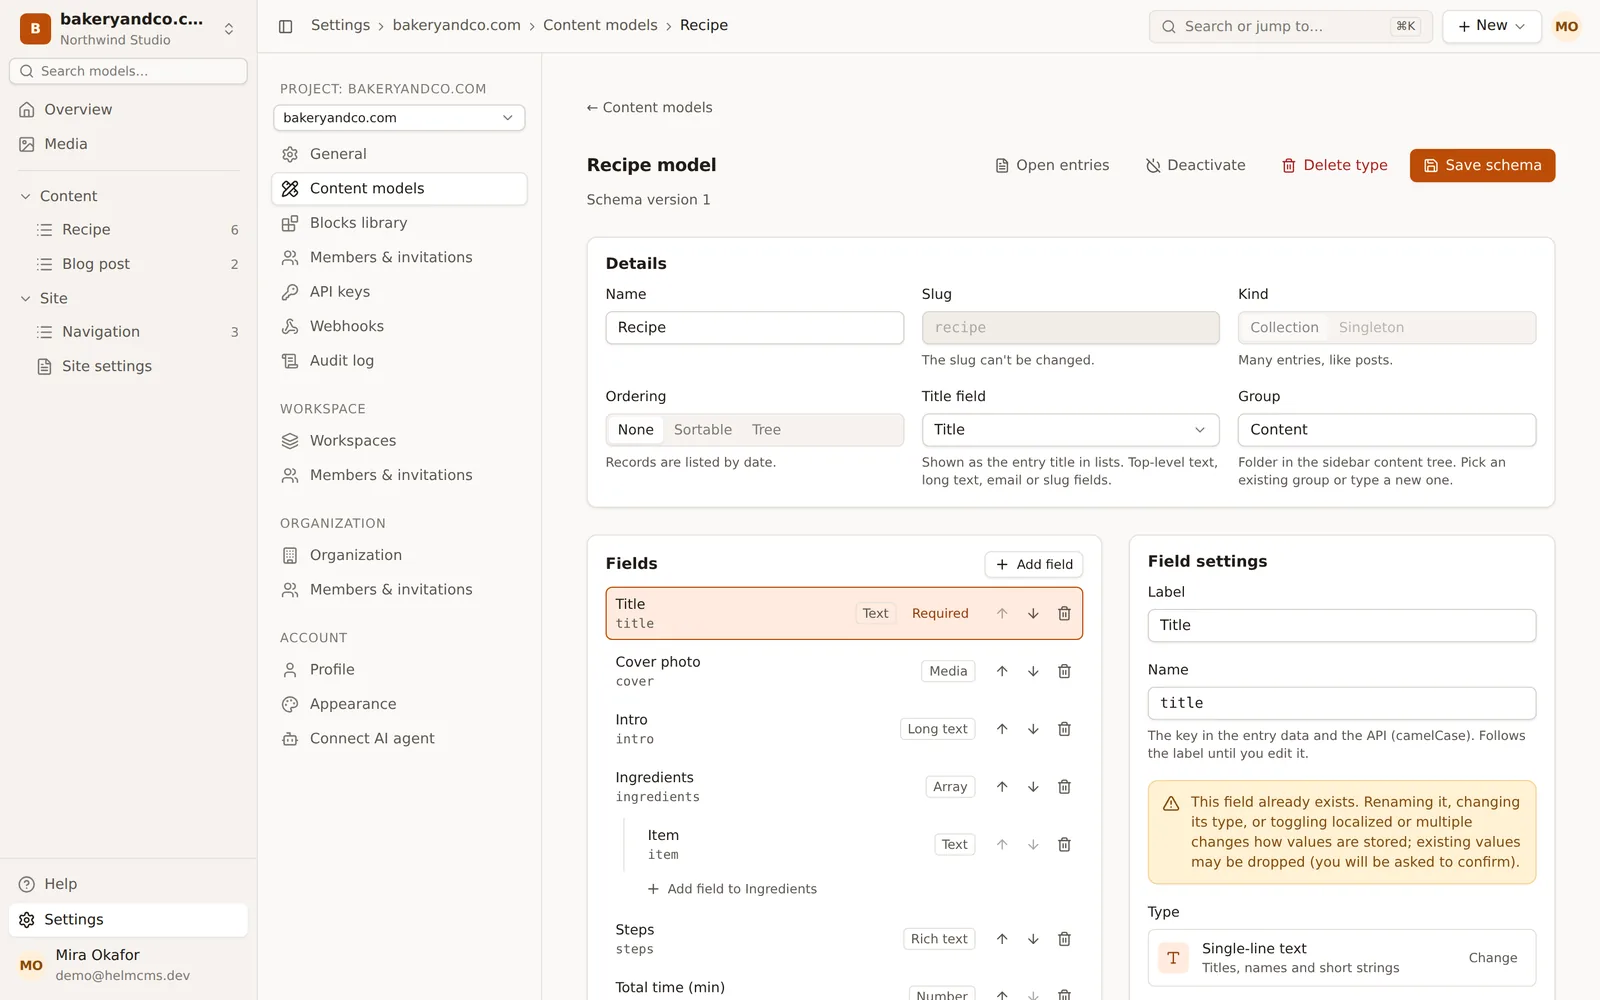Select Collection kind
Image resolution: width=1600 pixels, height=1000 pixels.
[x=1284, y=328]
